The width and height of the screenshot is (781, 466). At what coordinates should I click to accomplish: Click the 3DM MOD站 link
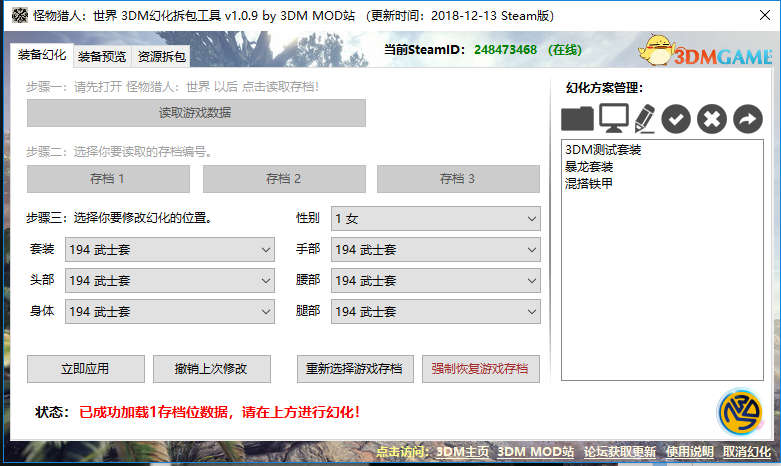pos(536,452)
